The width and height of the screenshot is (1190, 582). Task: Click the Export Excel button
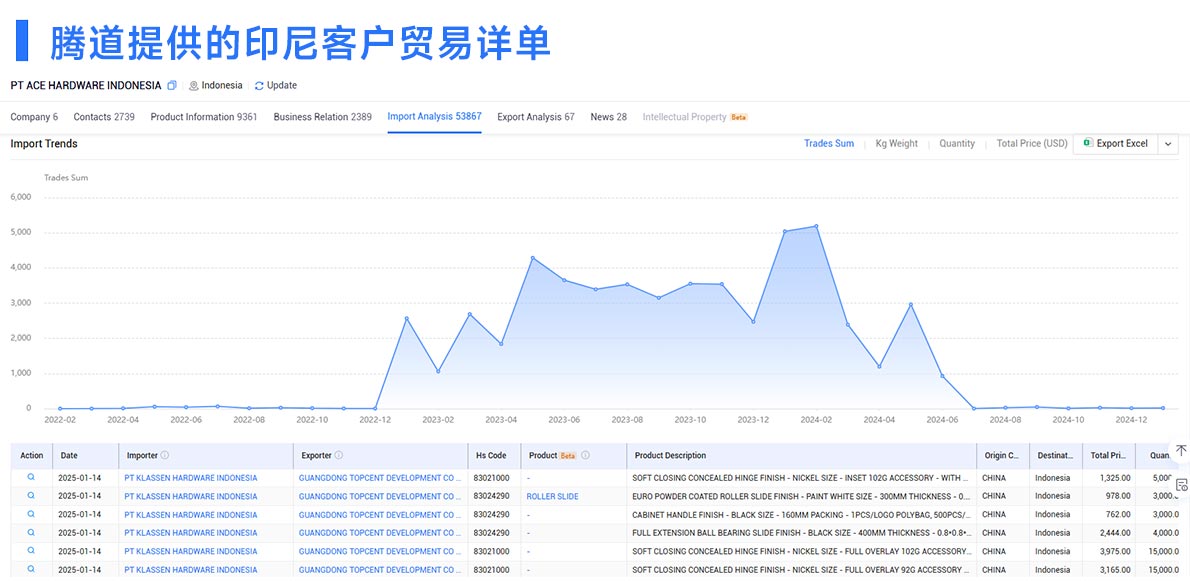(1115, 143)
